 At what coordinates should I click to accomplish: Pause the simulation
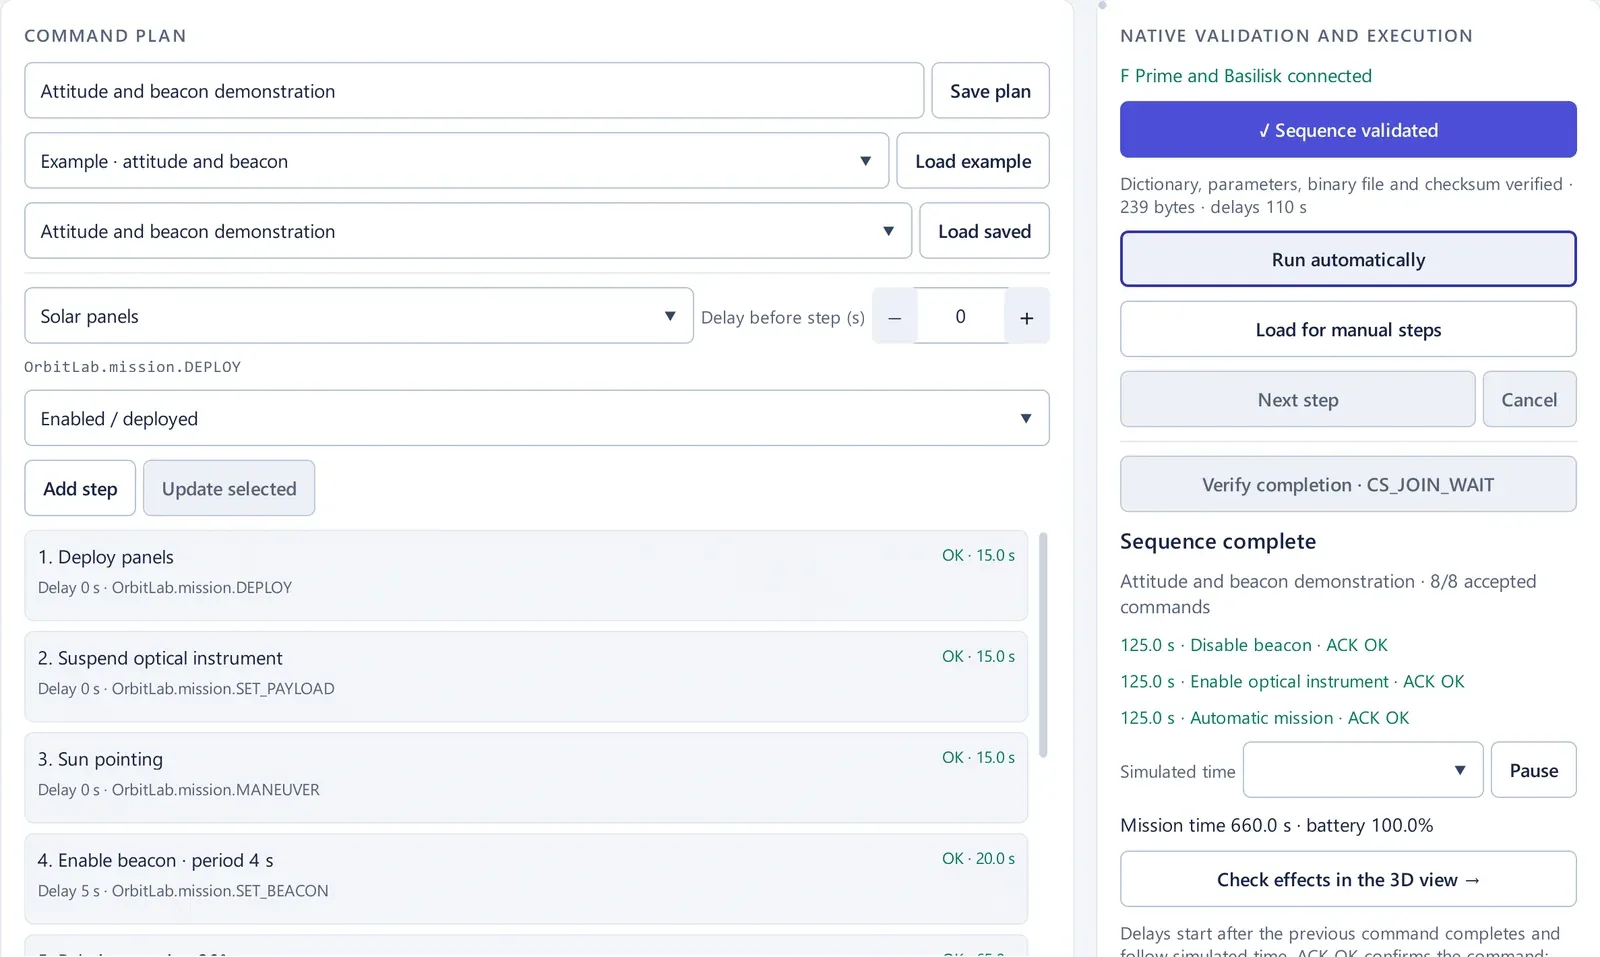click(x=1533, y=770)
